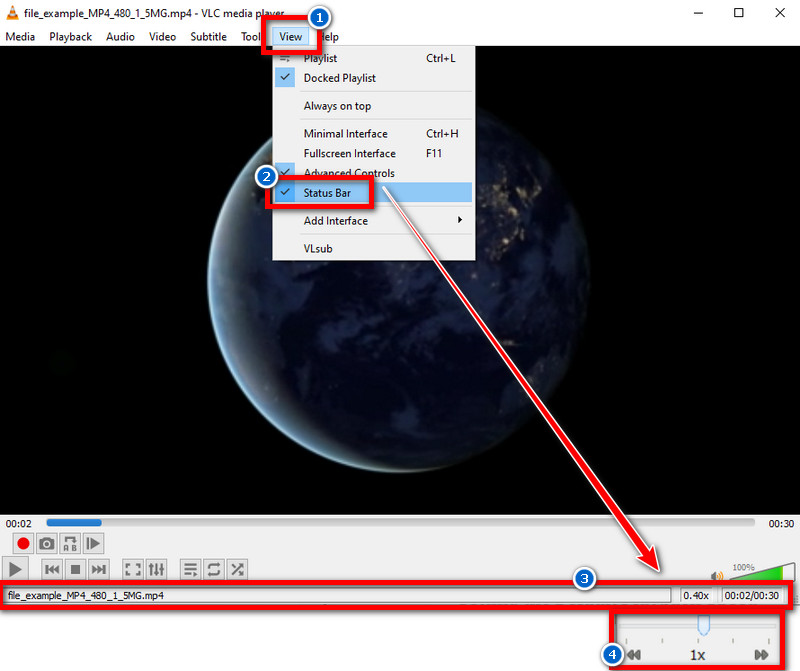Toggle Status Bar option

pyautogui.click(x=374, y=193)
